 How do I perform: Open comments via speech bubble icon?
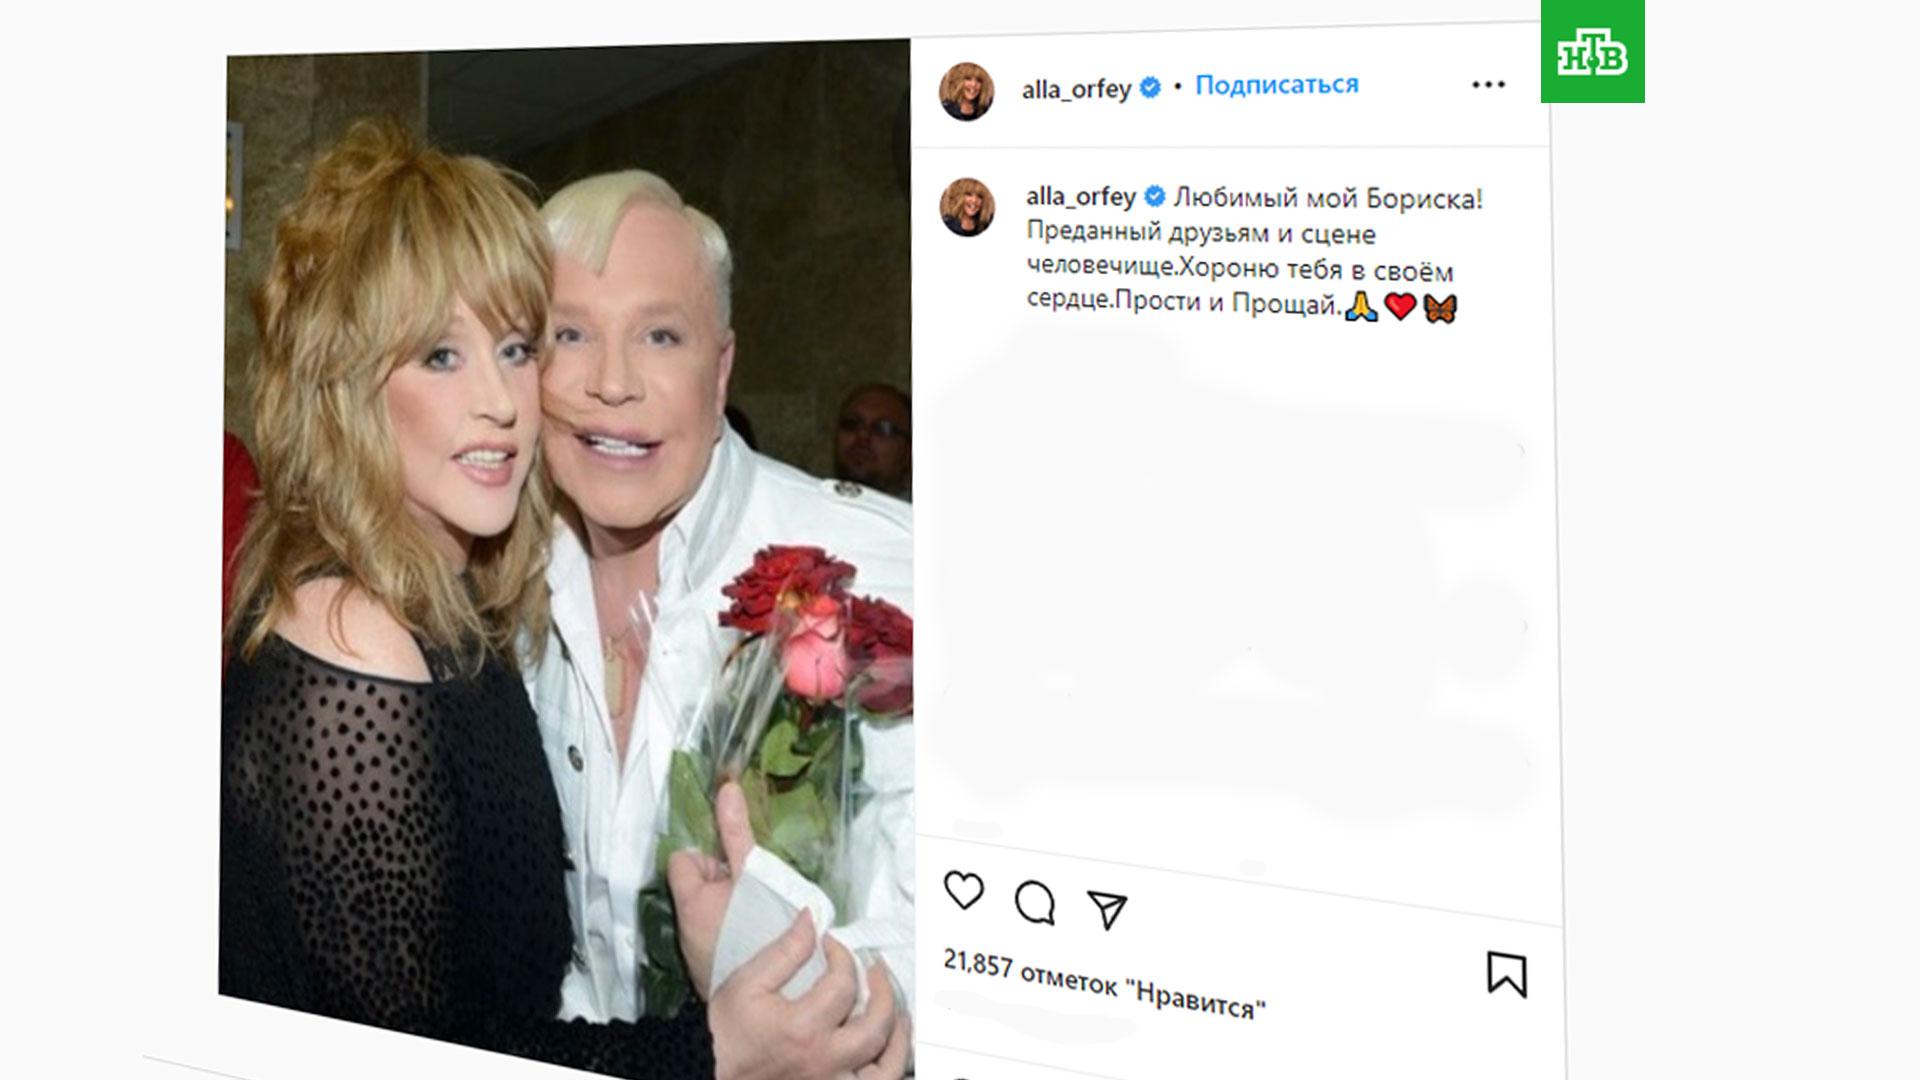pos(1034,903)
